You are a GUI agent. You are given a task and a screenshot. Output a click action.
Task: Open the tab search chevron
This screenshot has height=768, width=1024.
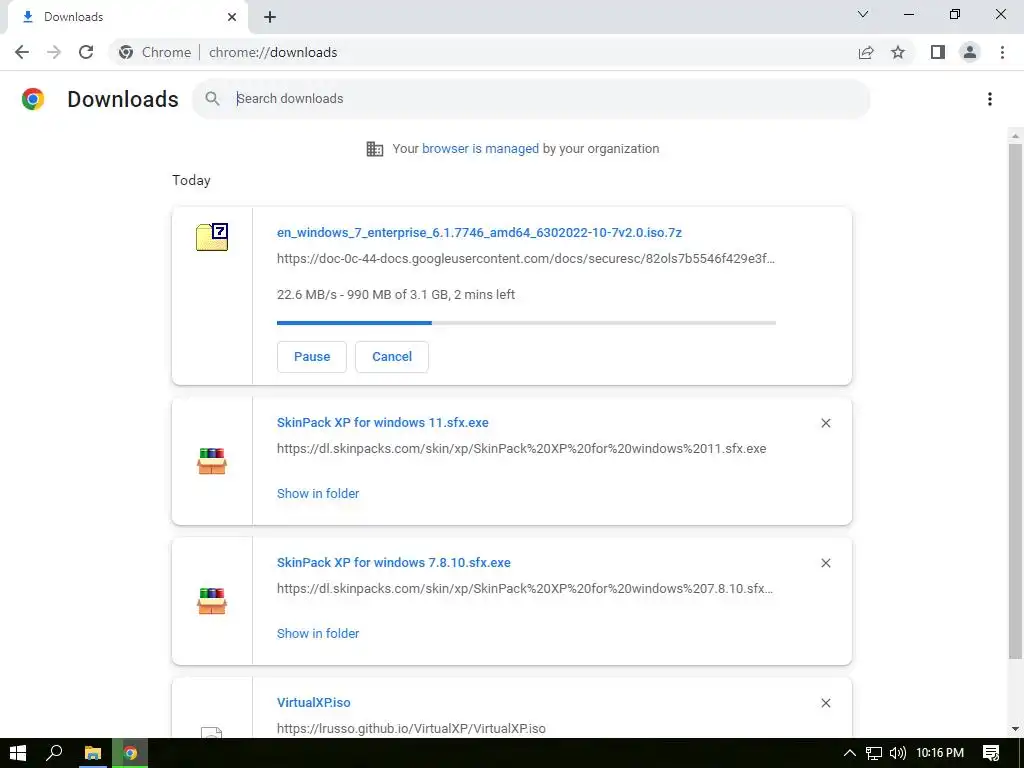863,14
